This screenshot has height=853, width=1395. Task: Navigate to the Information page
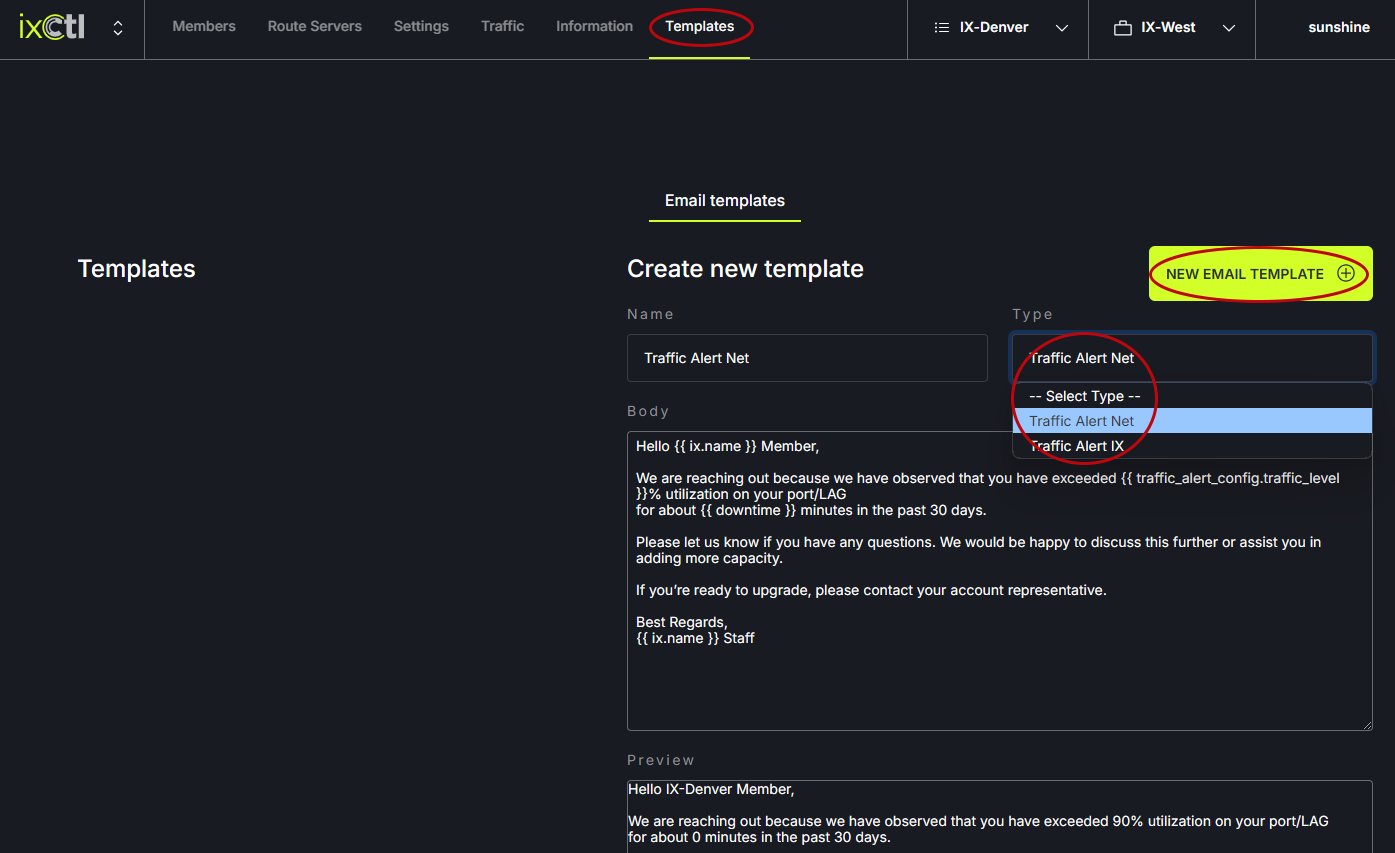point(594,27)
